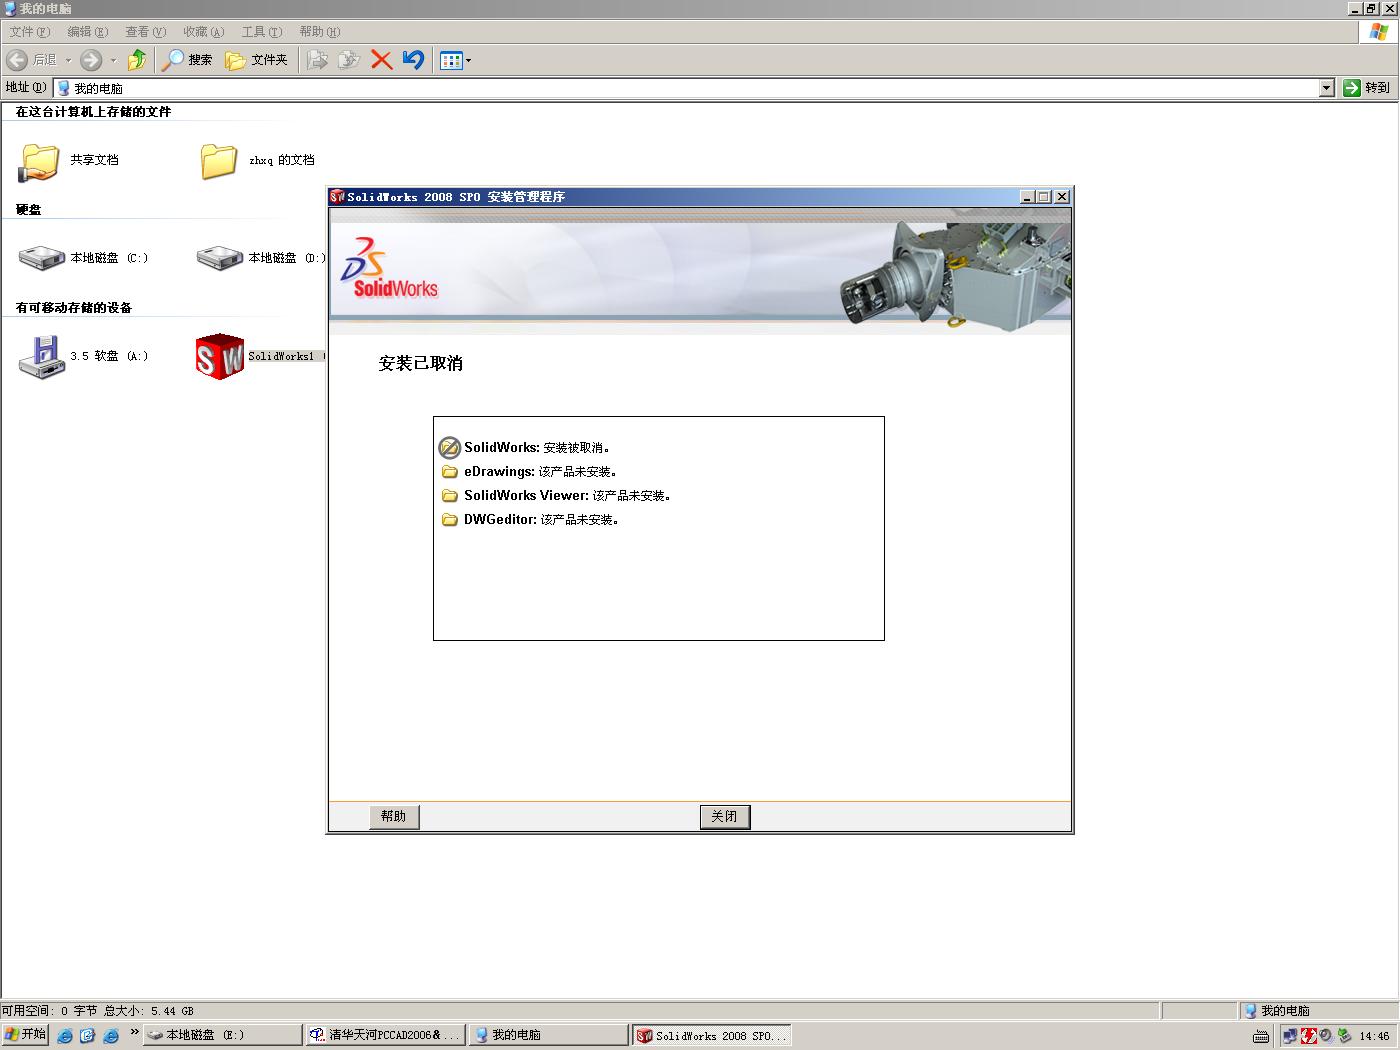Click the "硬盘" group header
Screen dimensions: 1400x1050
pyautogui.click(x=29, y=210)
